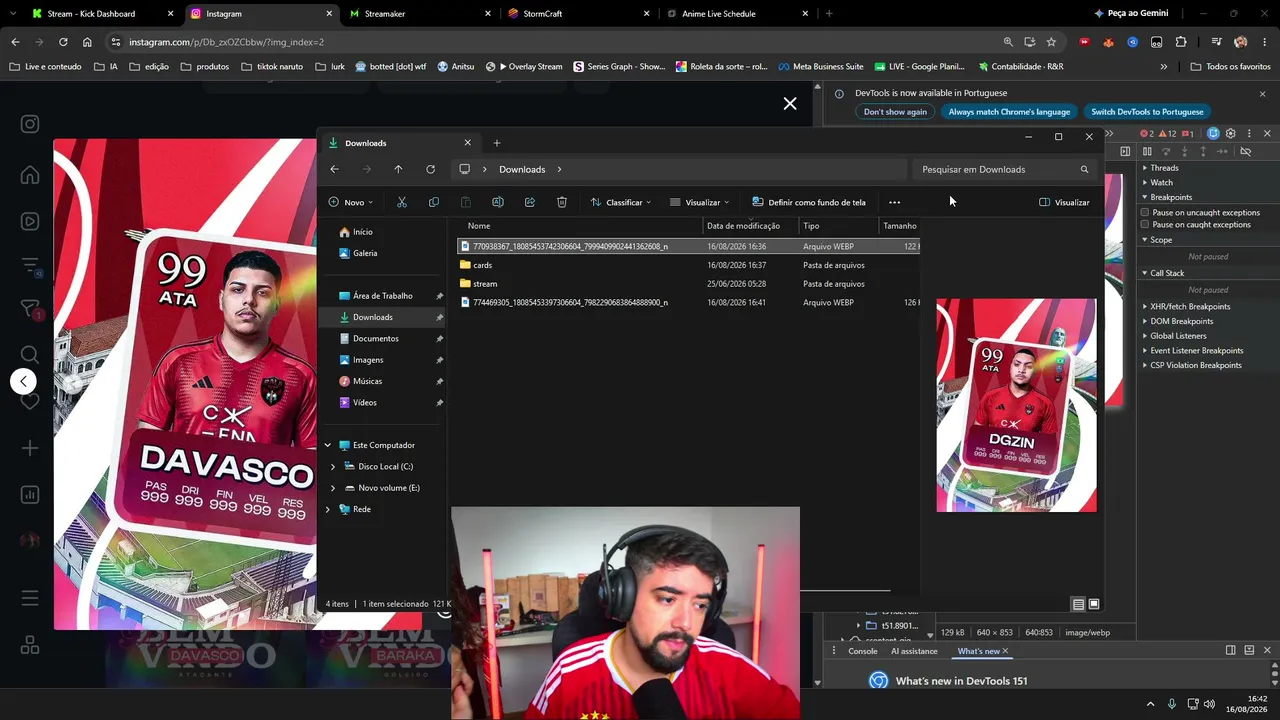The width and height of the screenshot is (1280, 720).
Task: Open the Novo dropdown in Explorer
Action: (x=351, y=202)
